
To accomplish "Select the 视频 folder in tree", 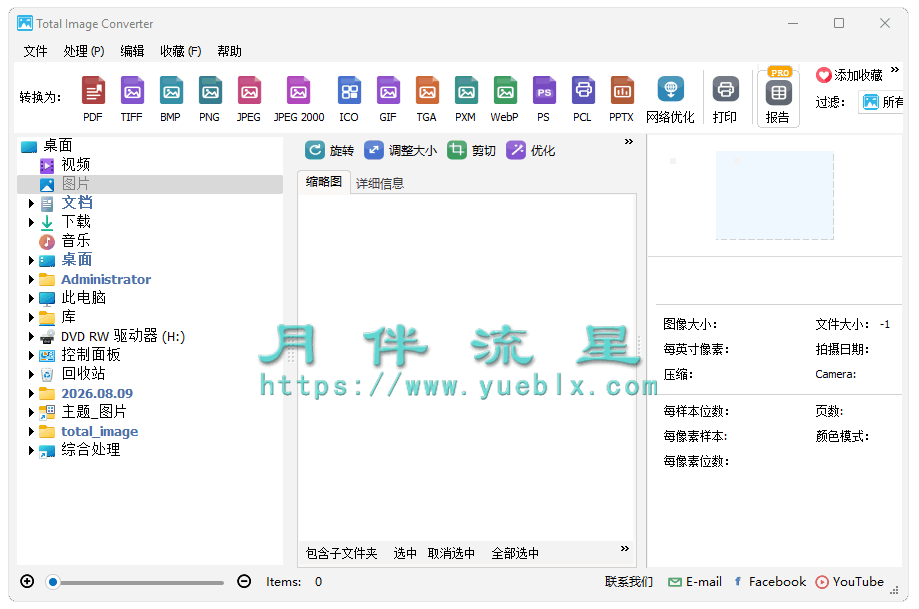I will tap(76, 165).
